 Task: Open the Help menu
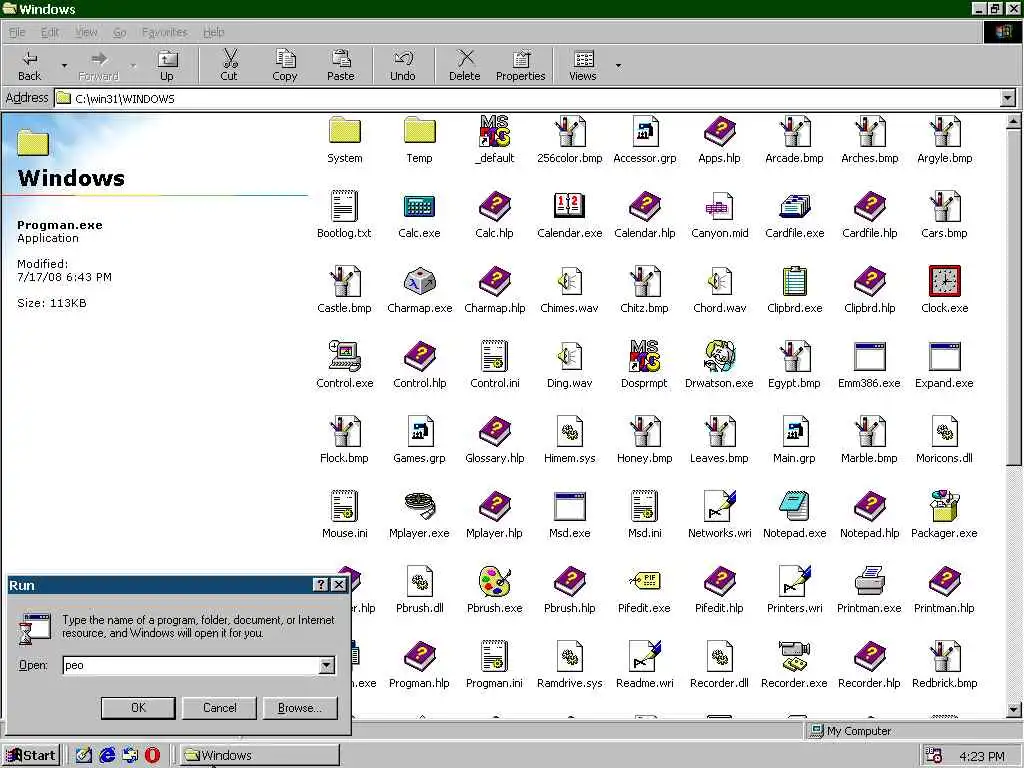(x=214, y=32)
